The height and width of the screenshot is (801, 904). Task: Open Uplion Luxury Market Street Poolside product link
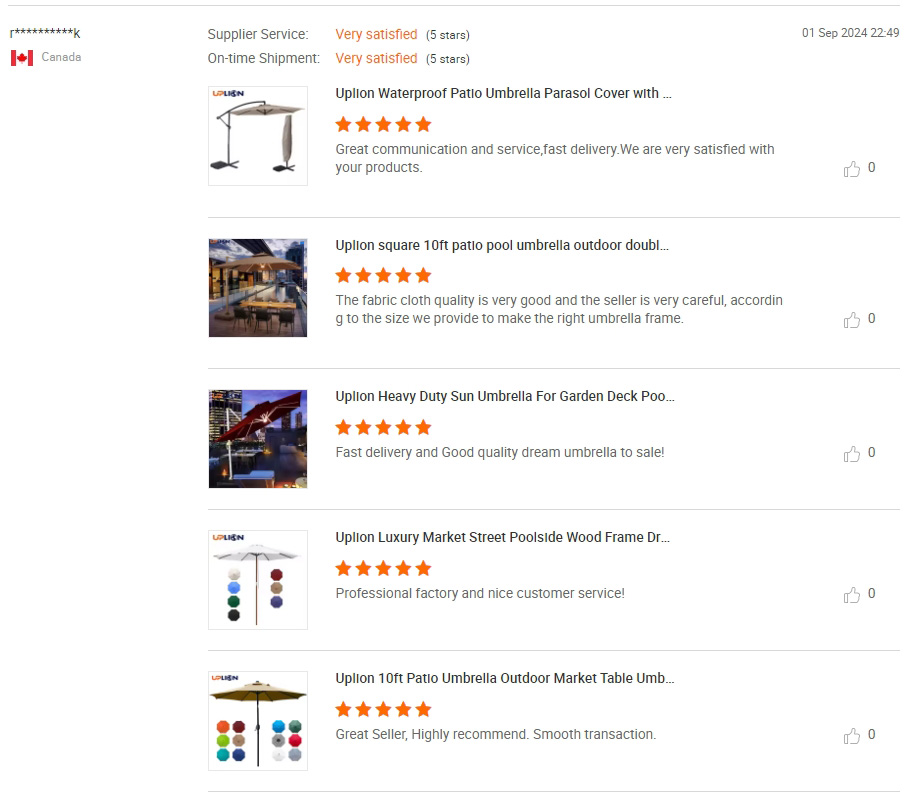pyautogui.click(x=502, y=537)
